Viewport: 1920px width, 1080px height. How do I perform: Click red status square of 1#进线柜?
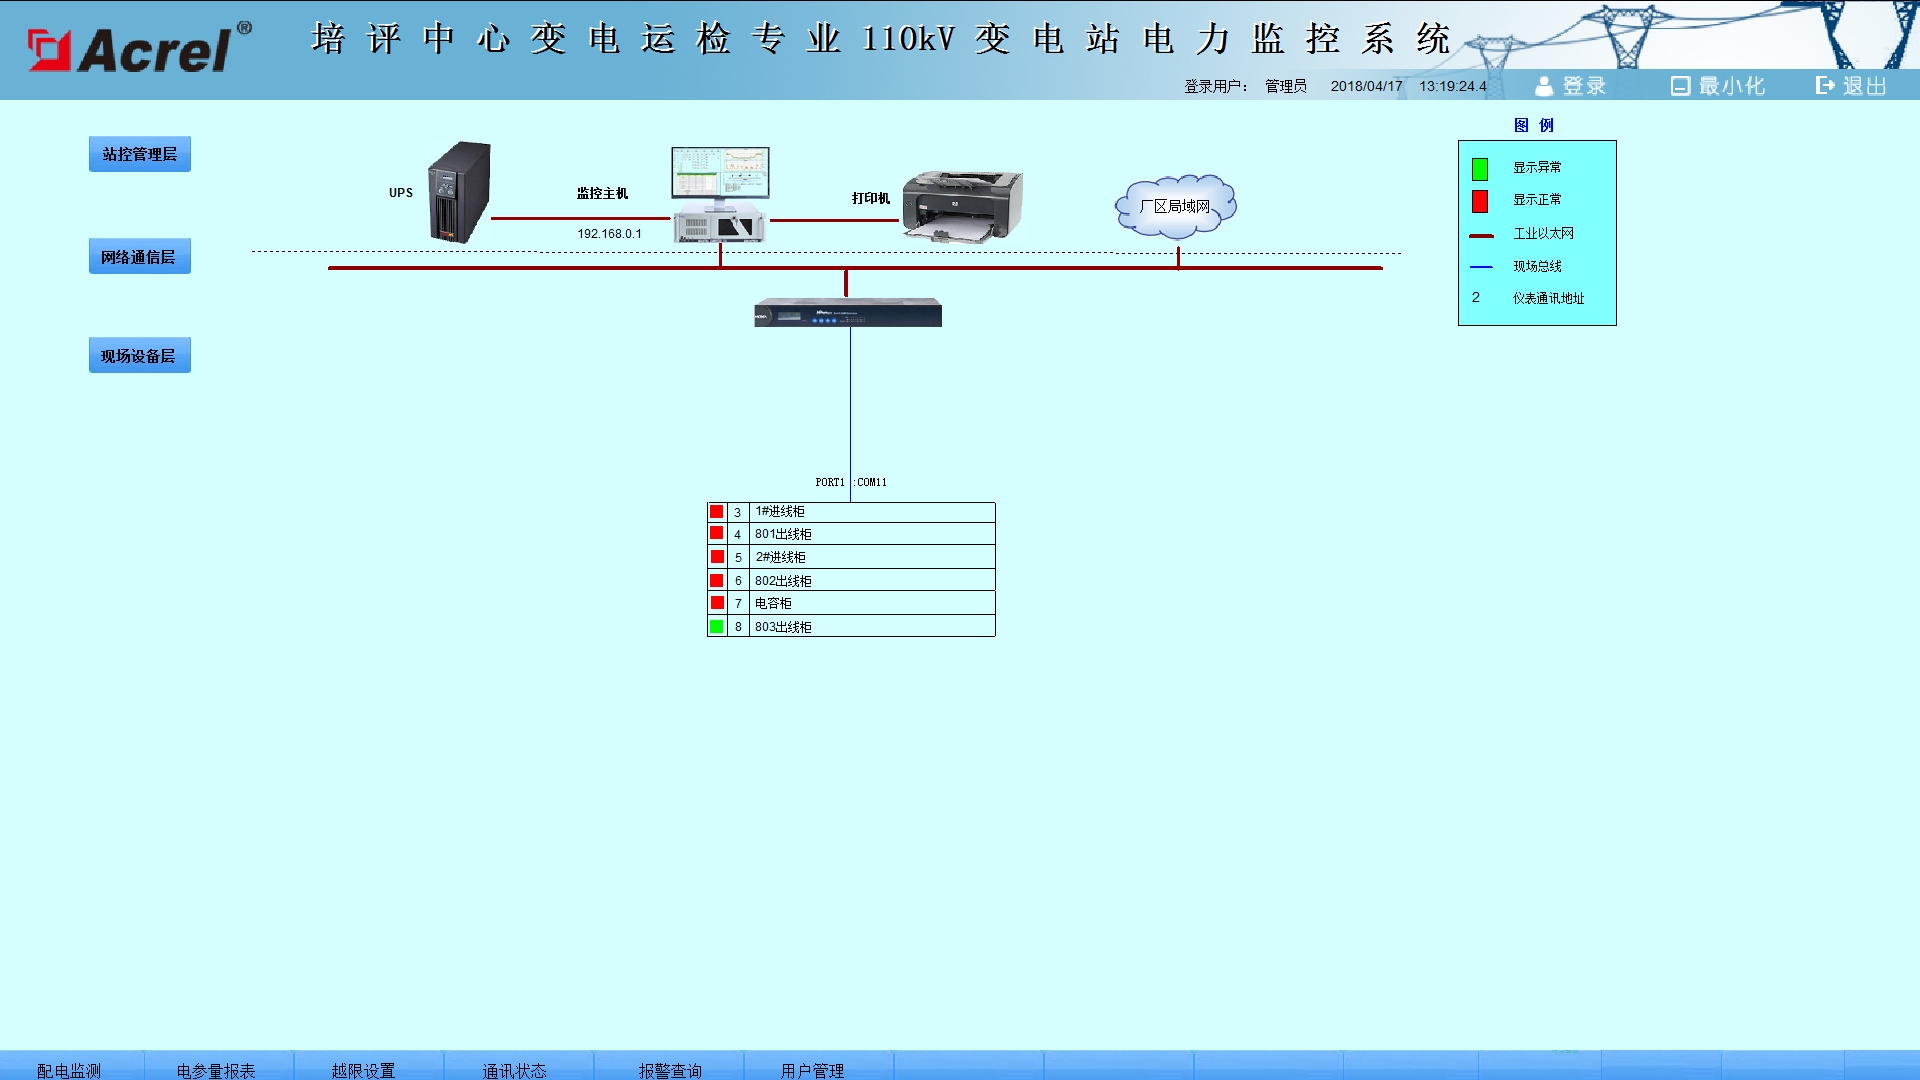716,512
